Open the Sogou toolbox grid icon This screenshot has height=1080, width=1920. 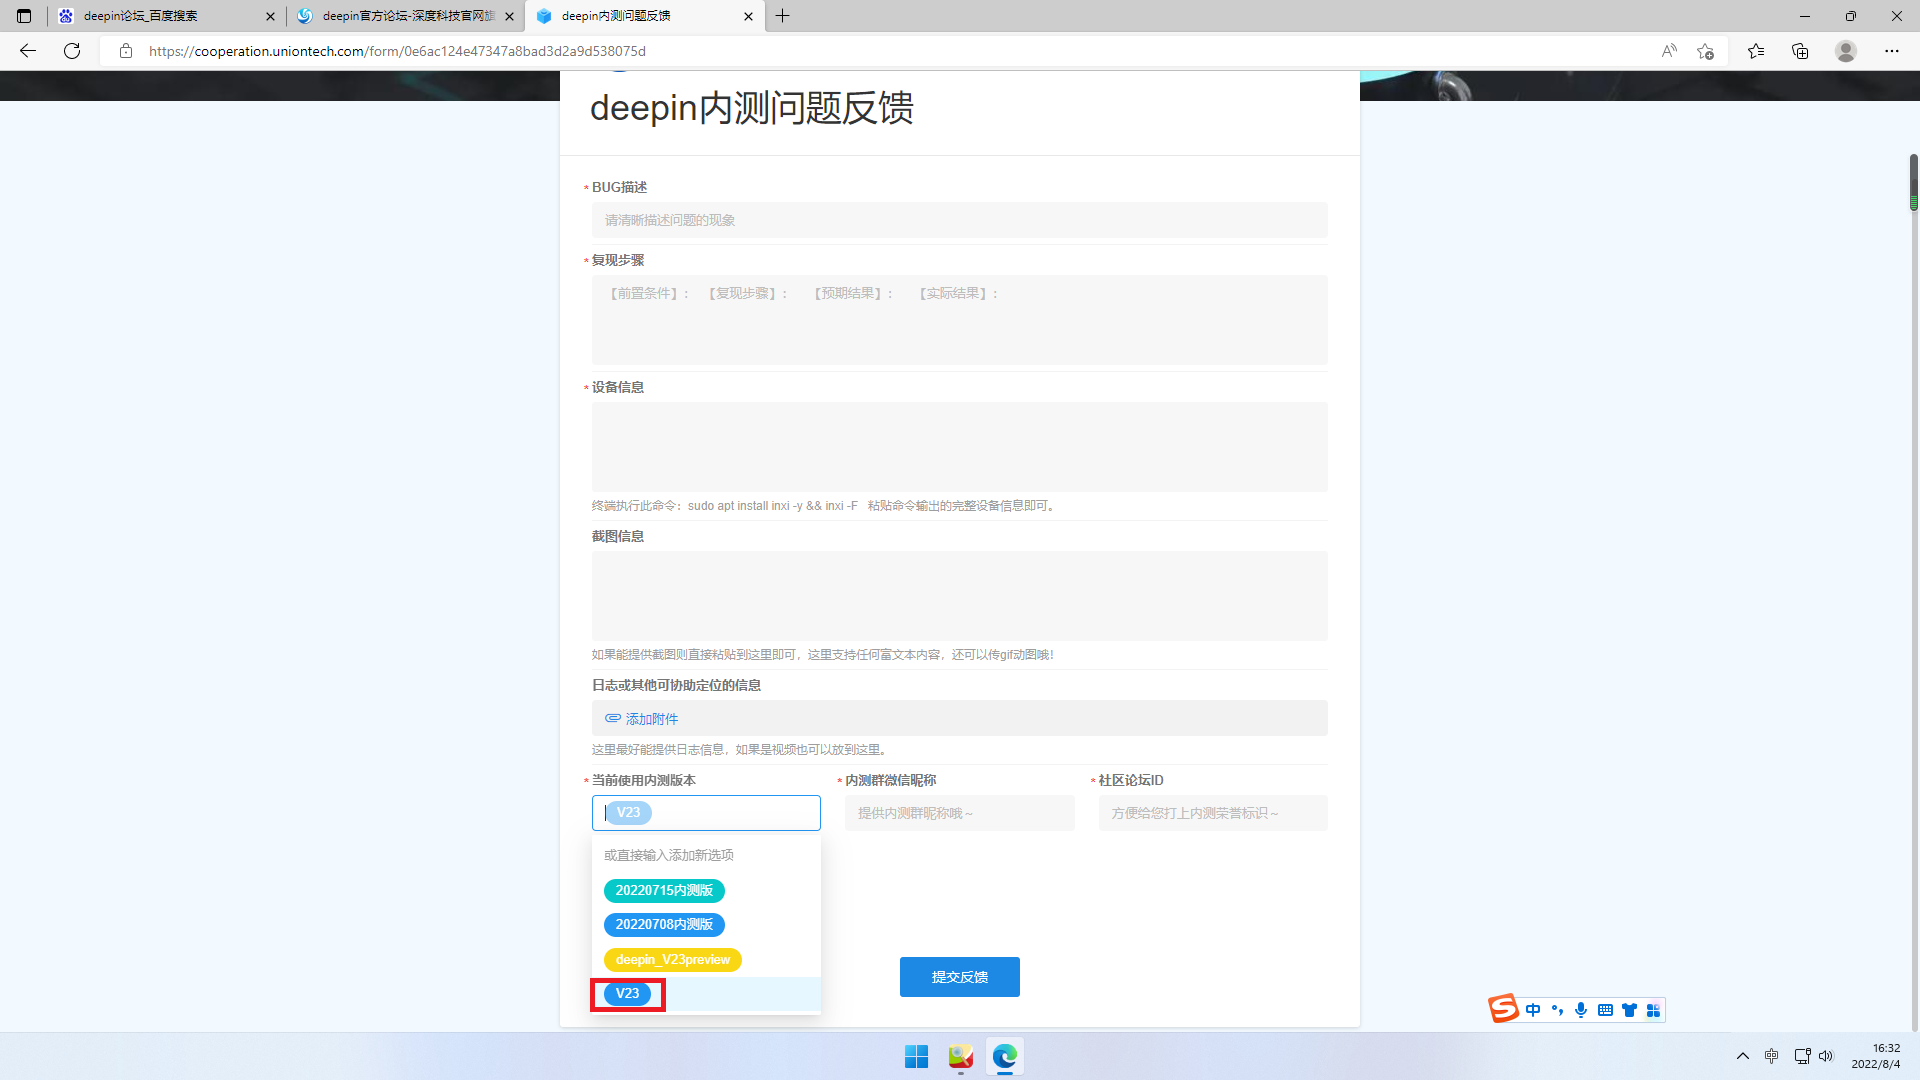tap(1654, 1009)
